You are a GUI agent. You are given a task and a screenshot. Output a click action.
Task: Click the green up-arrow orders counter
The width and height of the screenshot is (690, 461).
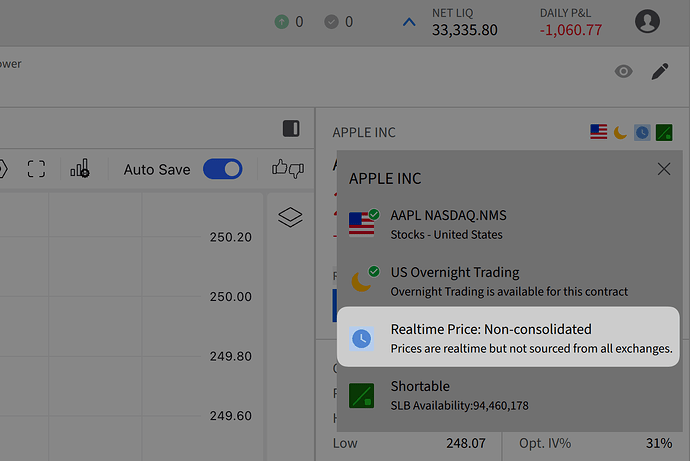[289, 22]
